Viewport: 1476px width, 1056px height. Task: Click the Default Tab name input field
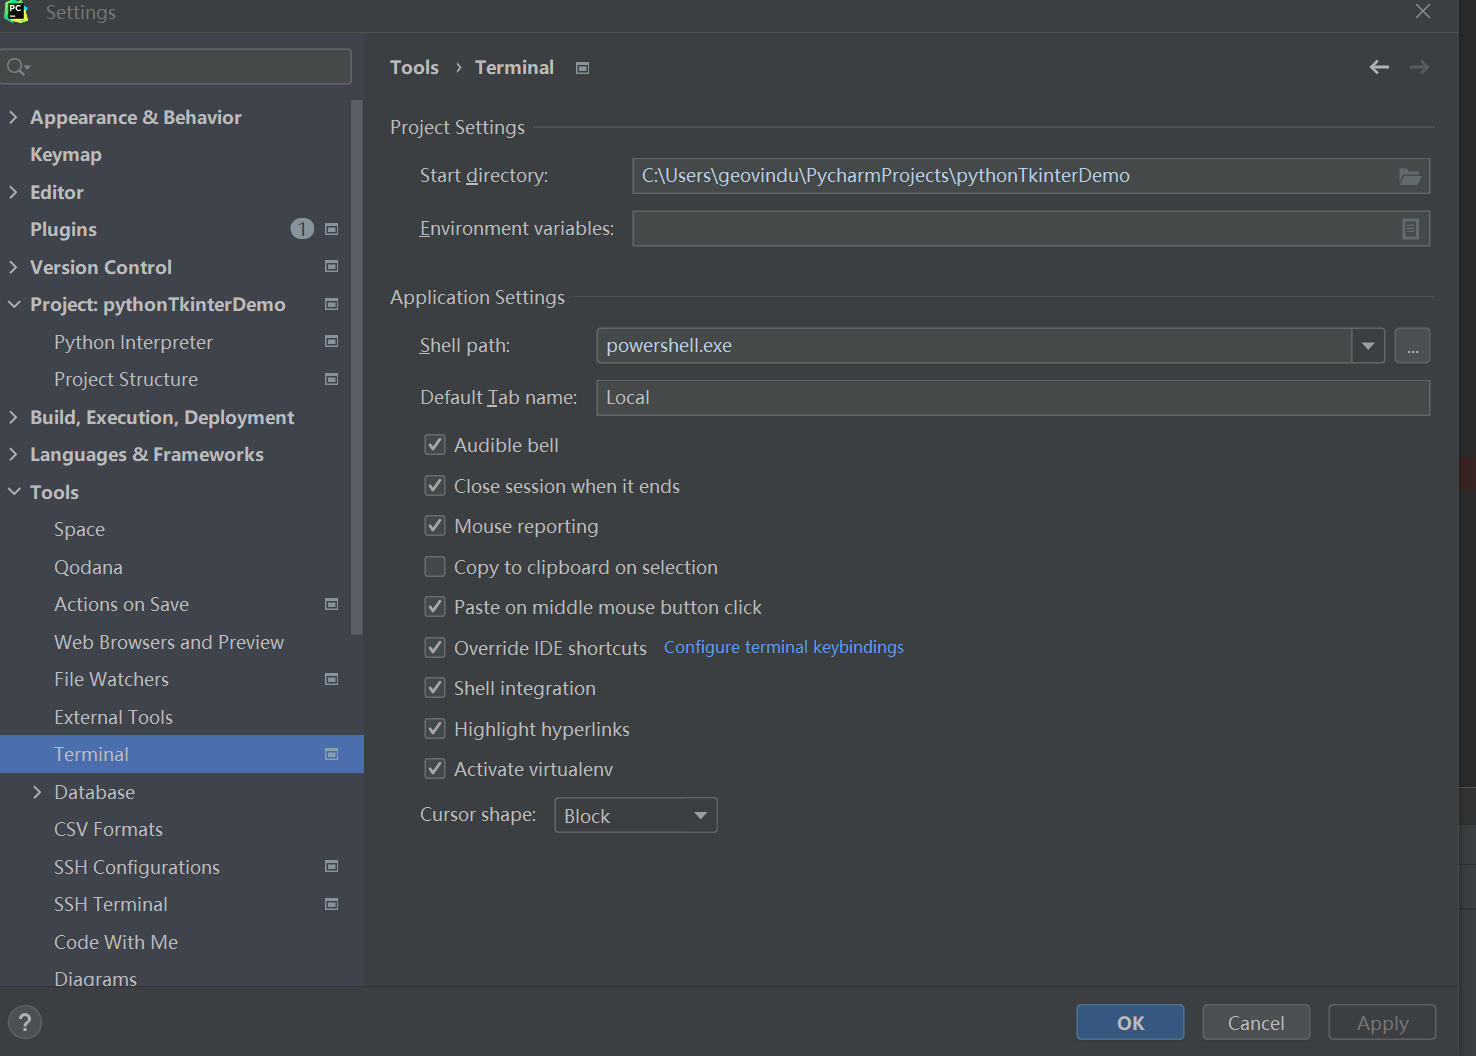point(1012,398)
